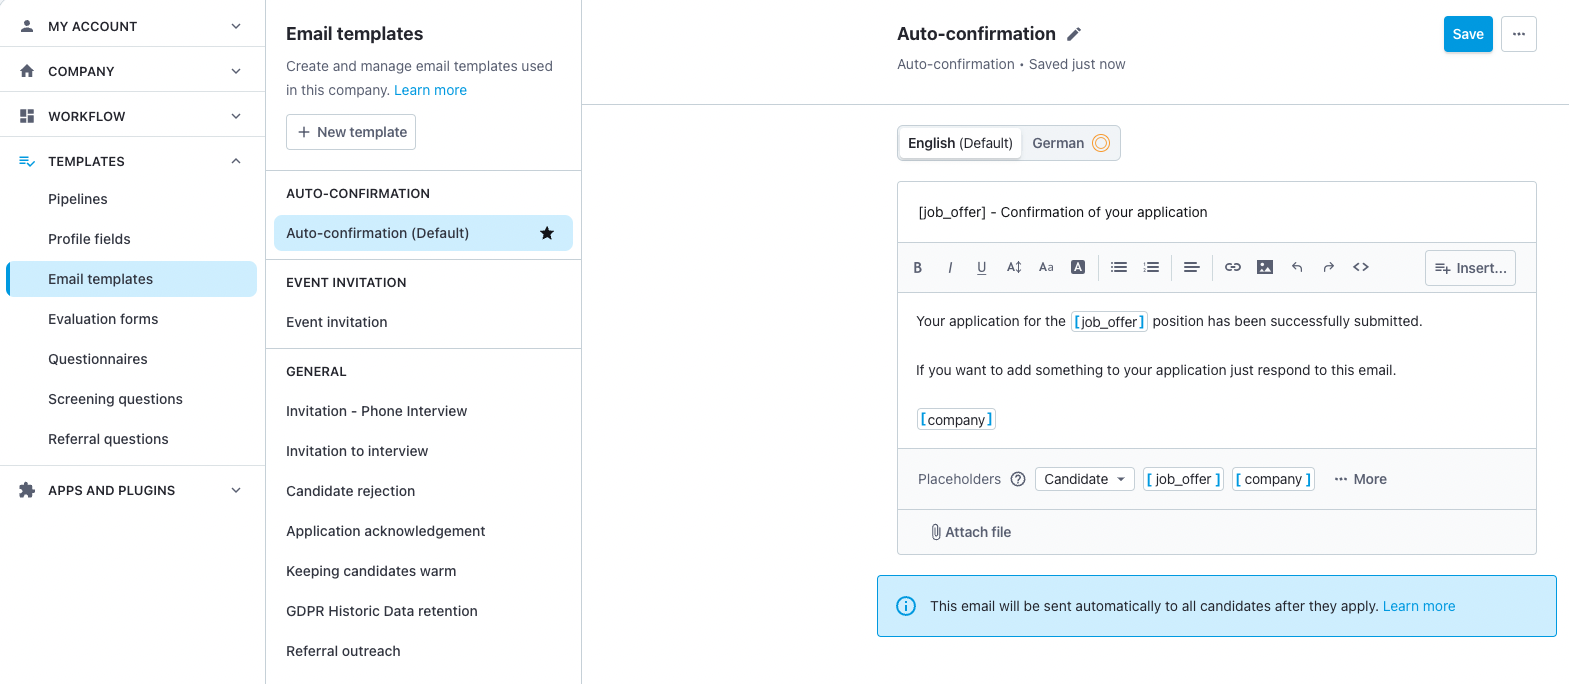Open the code view in the editor
1569x684 pixels.
click(x=1361, y=267)
